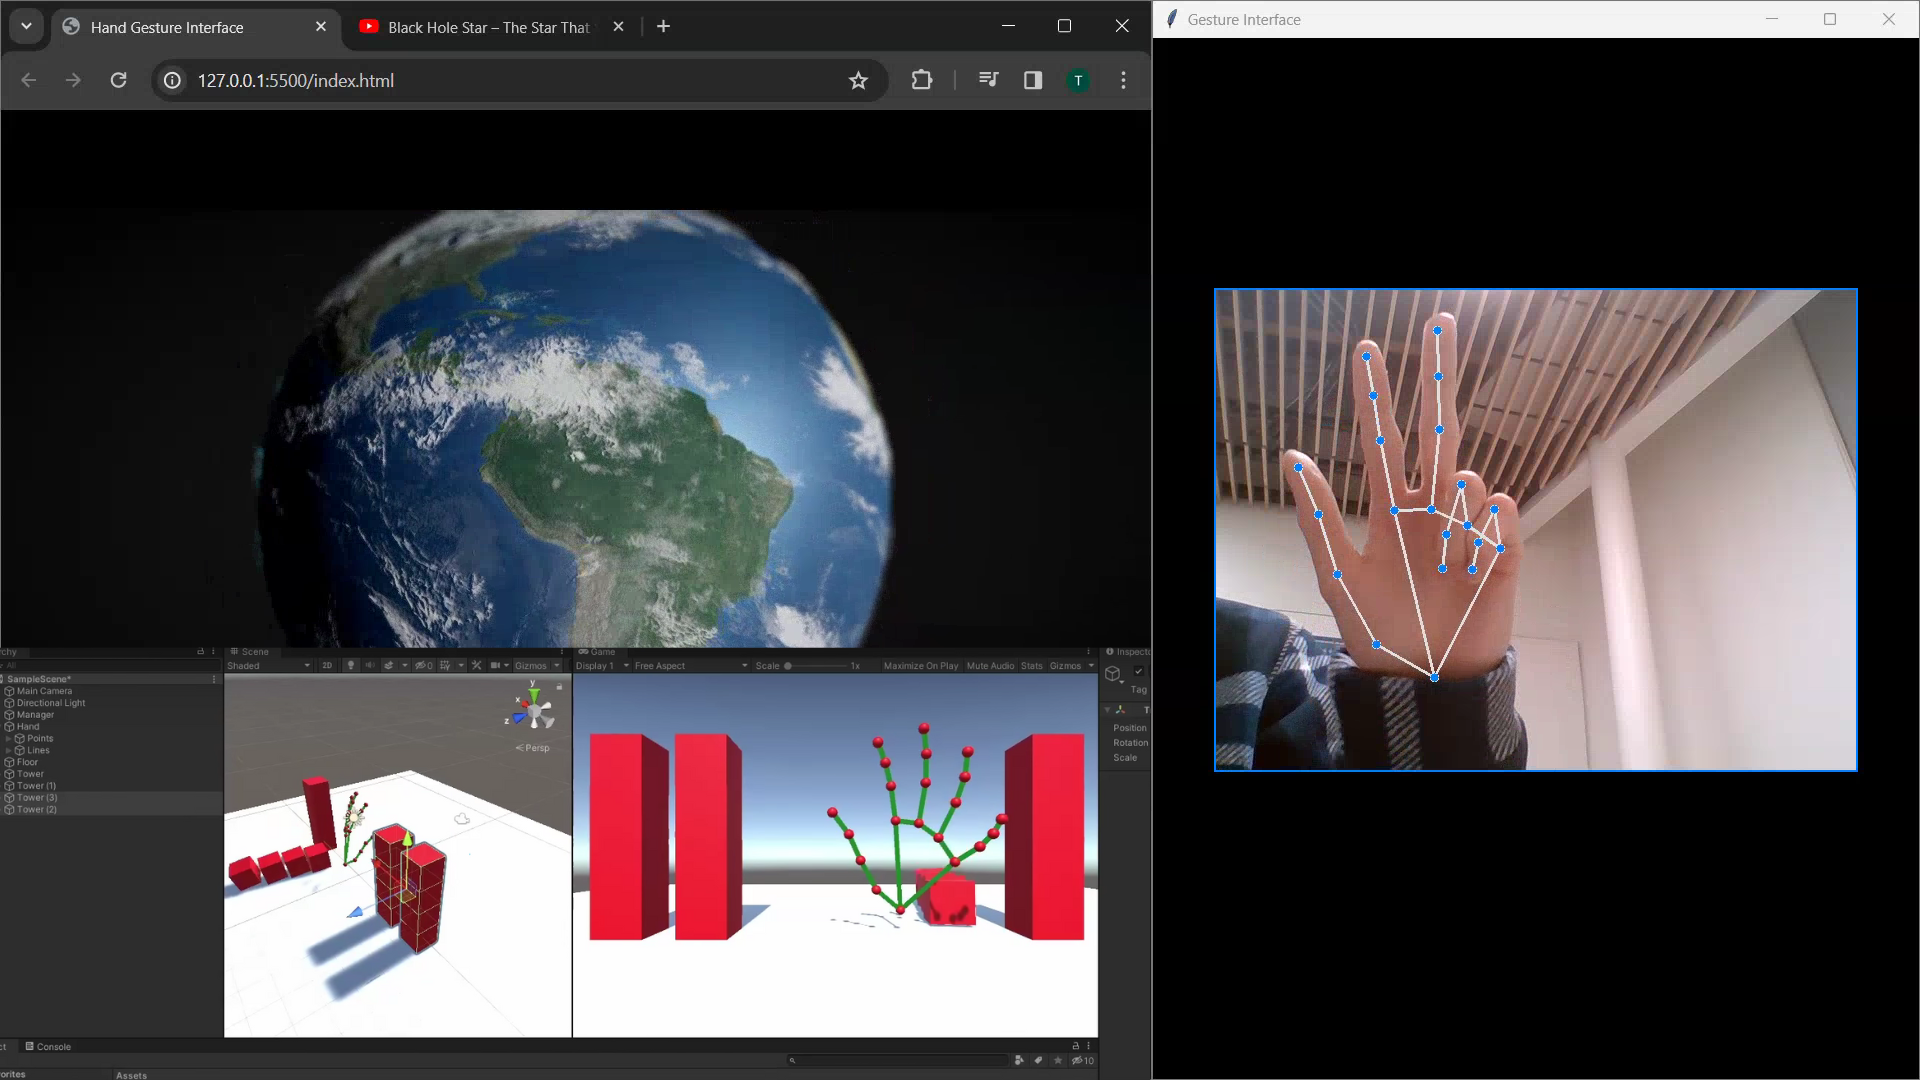Click the scene orientation gizmo
1920x1080 pixels.
pos(534,711)
